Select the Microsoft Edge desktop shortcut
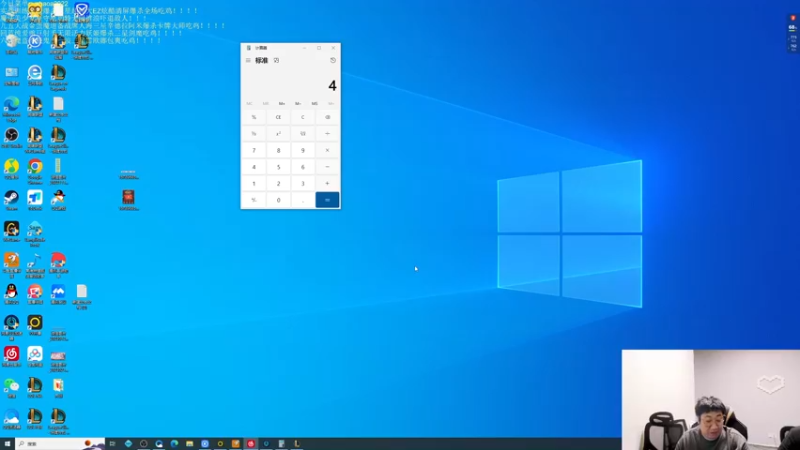Viewport: 800px width, 450px height. (11, 109)
